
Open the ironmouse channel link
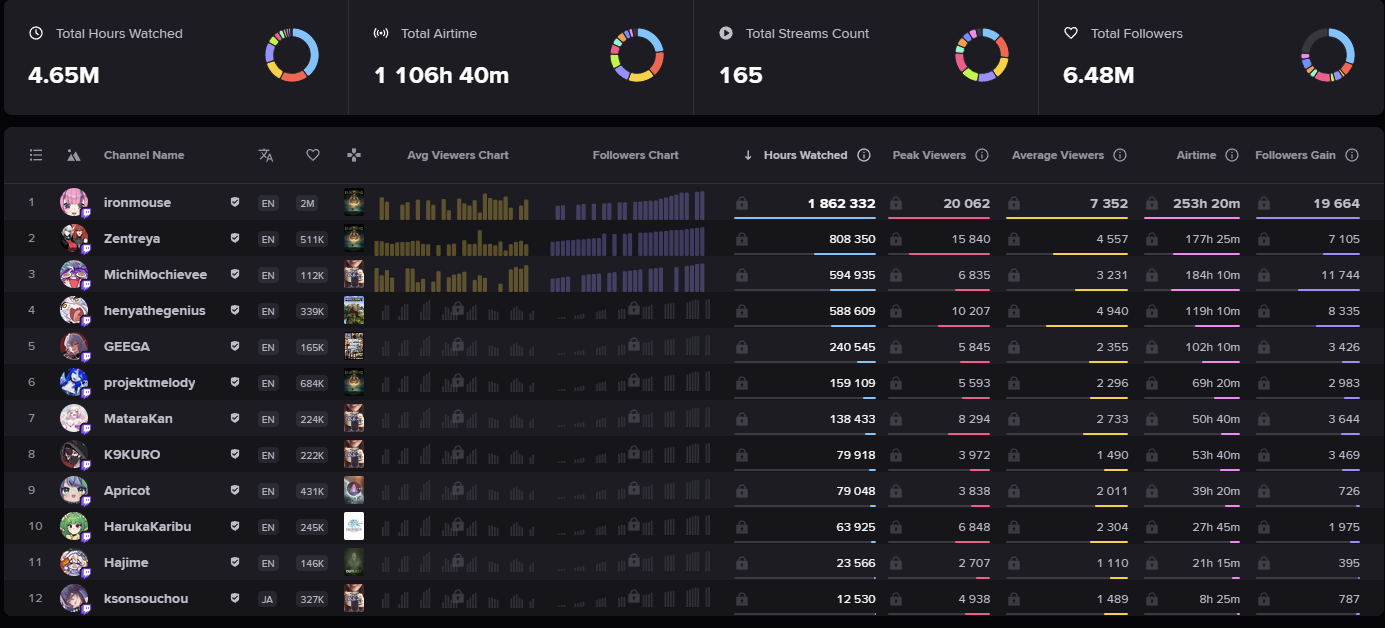137,203
